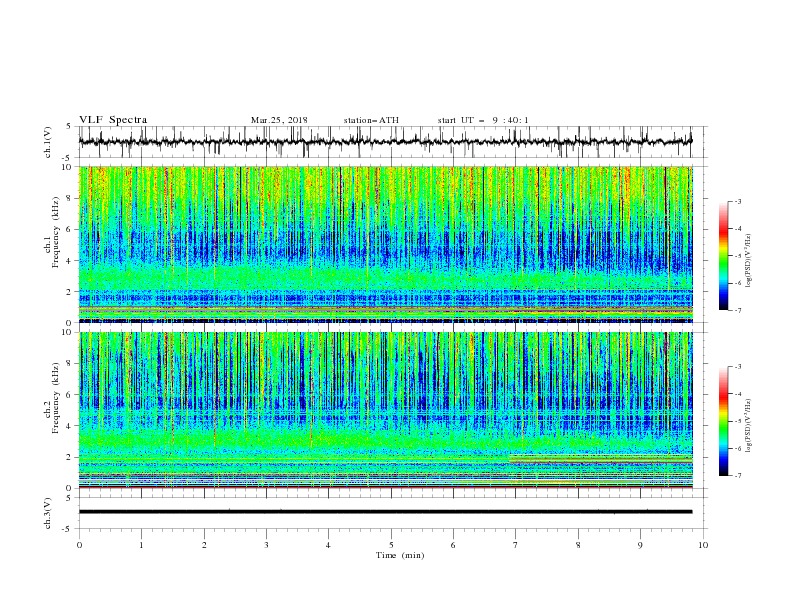Click the ch.1 colorbar 'log(PSD)(V²/Hz)' label
792x612 pixels.
(749, 261)
